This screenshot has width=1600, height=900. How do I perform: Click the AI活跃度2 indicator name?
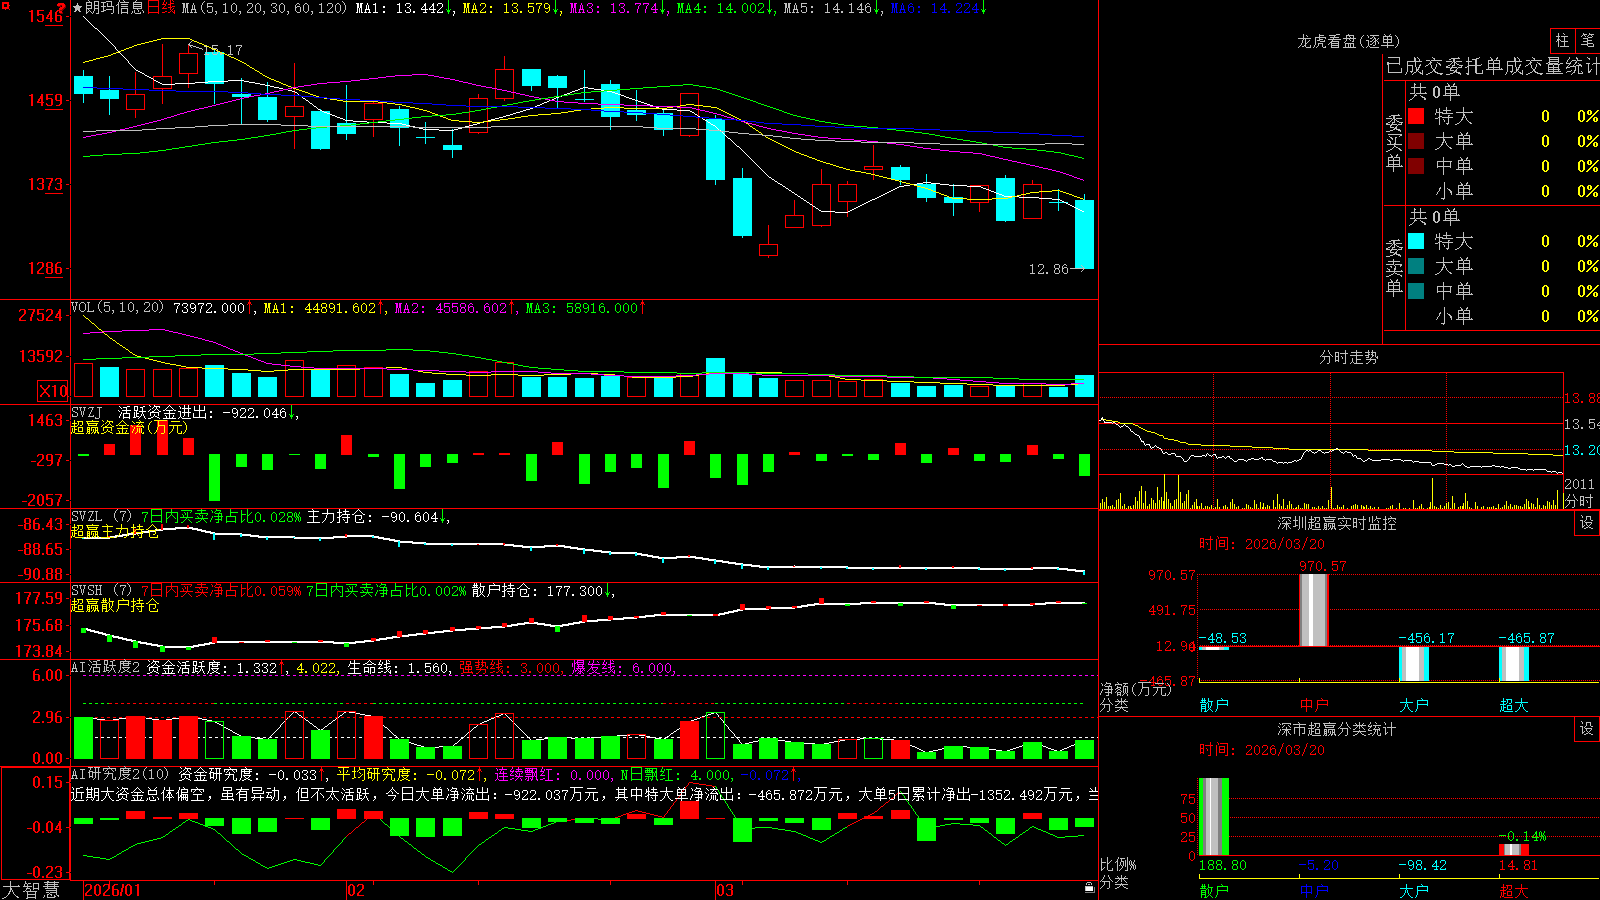pyautogui.click(x=105, y=667)
